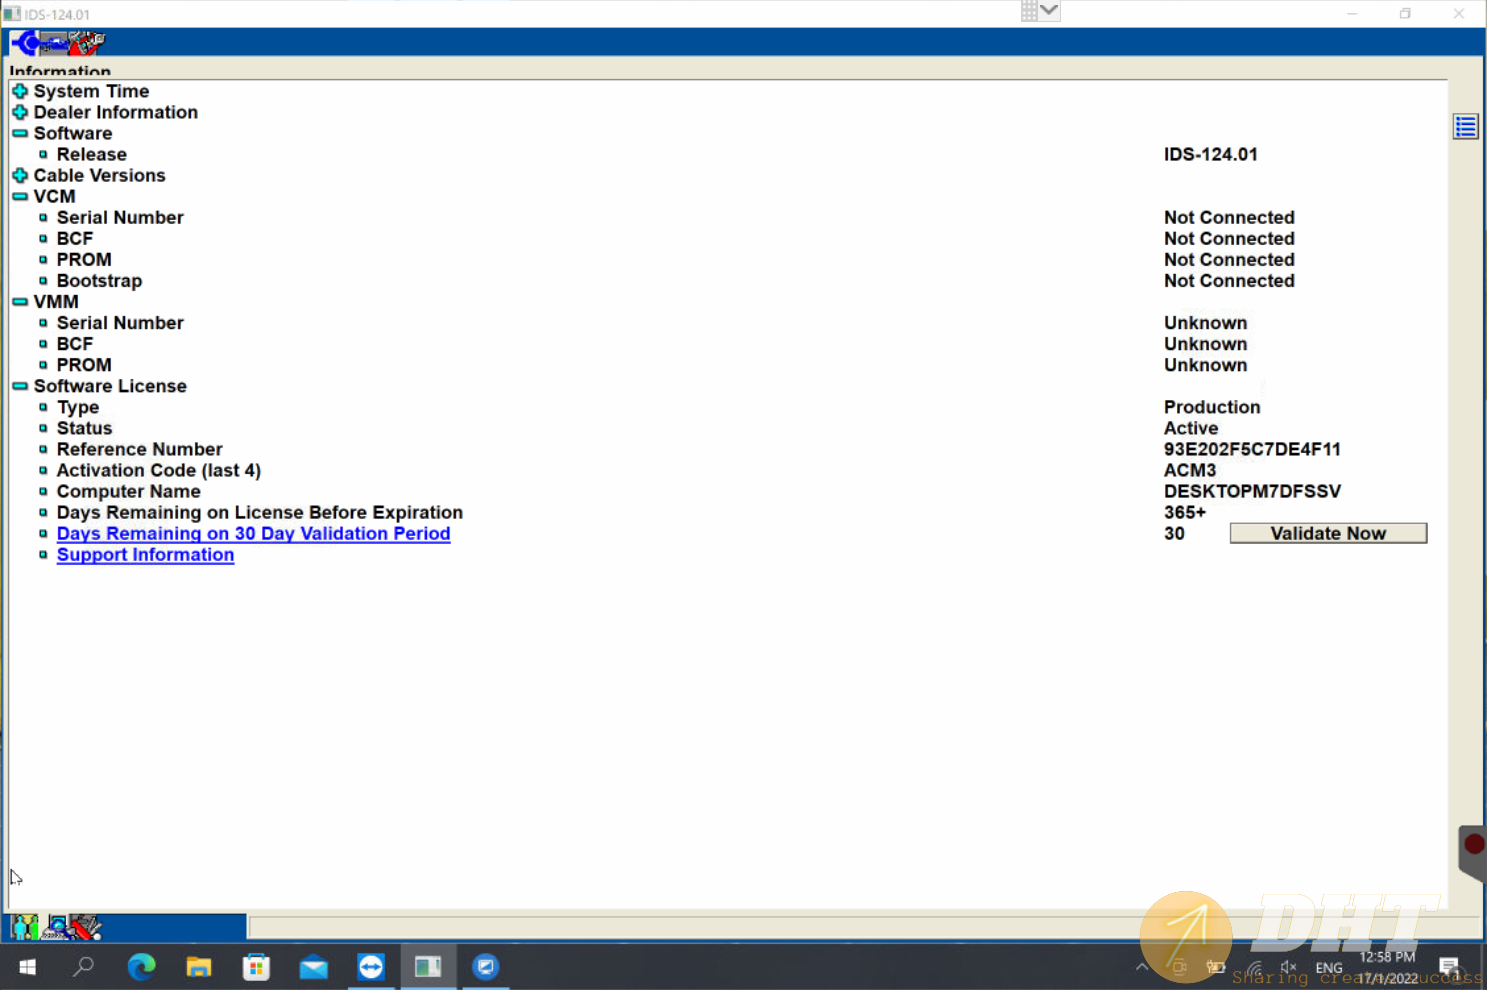The width and height of the screenshot is (1487, 990).
Task: Collapse the Software License section
Action: click(20, 386)
